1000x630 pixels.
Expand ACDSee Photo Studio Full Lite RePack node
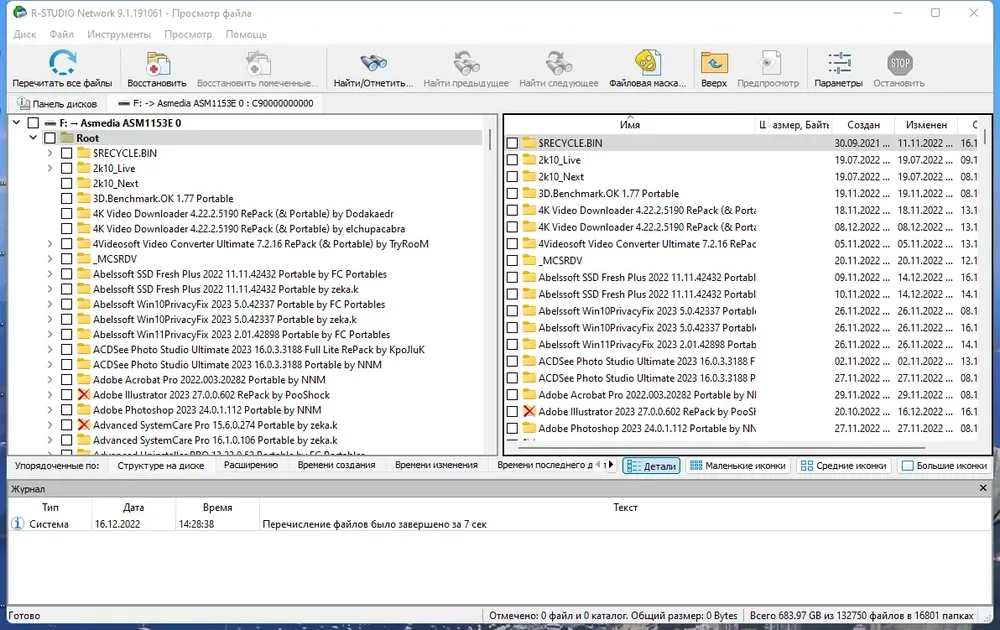tap(50, 349)
